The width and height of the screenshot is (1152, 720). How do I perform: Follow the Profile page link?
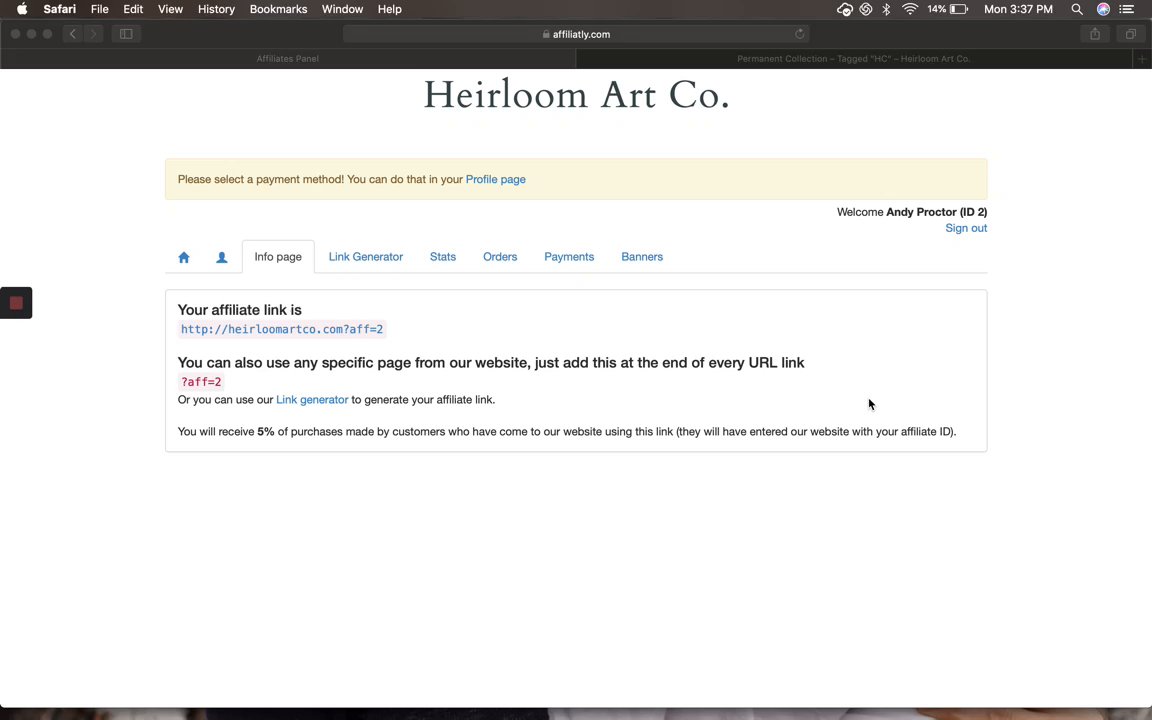495,179
